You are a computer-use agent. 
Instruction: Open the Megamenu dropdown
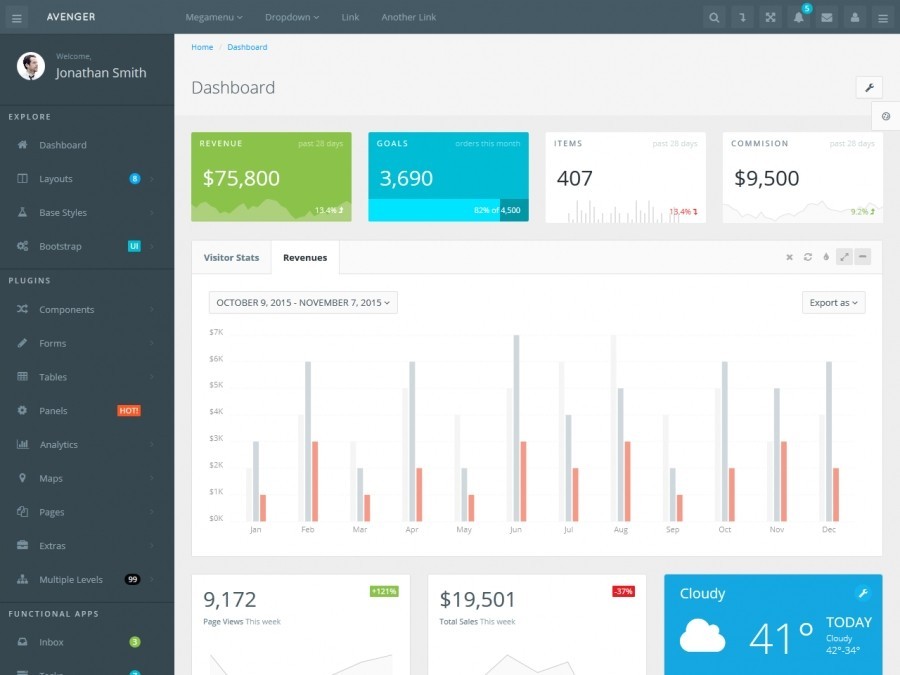point(214,17)
